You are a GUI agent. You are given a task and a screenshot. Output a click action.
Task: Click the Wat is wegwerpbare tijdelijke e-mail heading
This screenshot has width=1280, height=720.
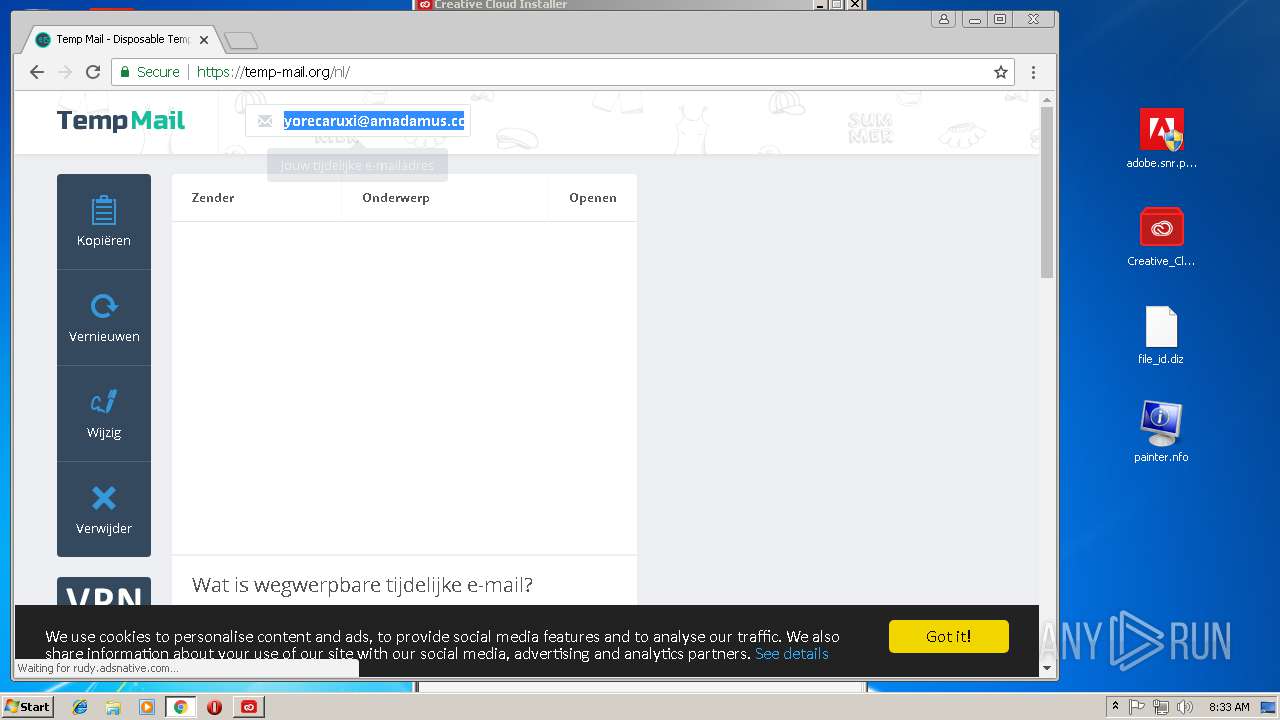(x=362, y=585)
